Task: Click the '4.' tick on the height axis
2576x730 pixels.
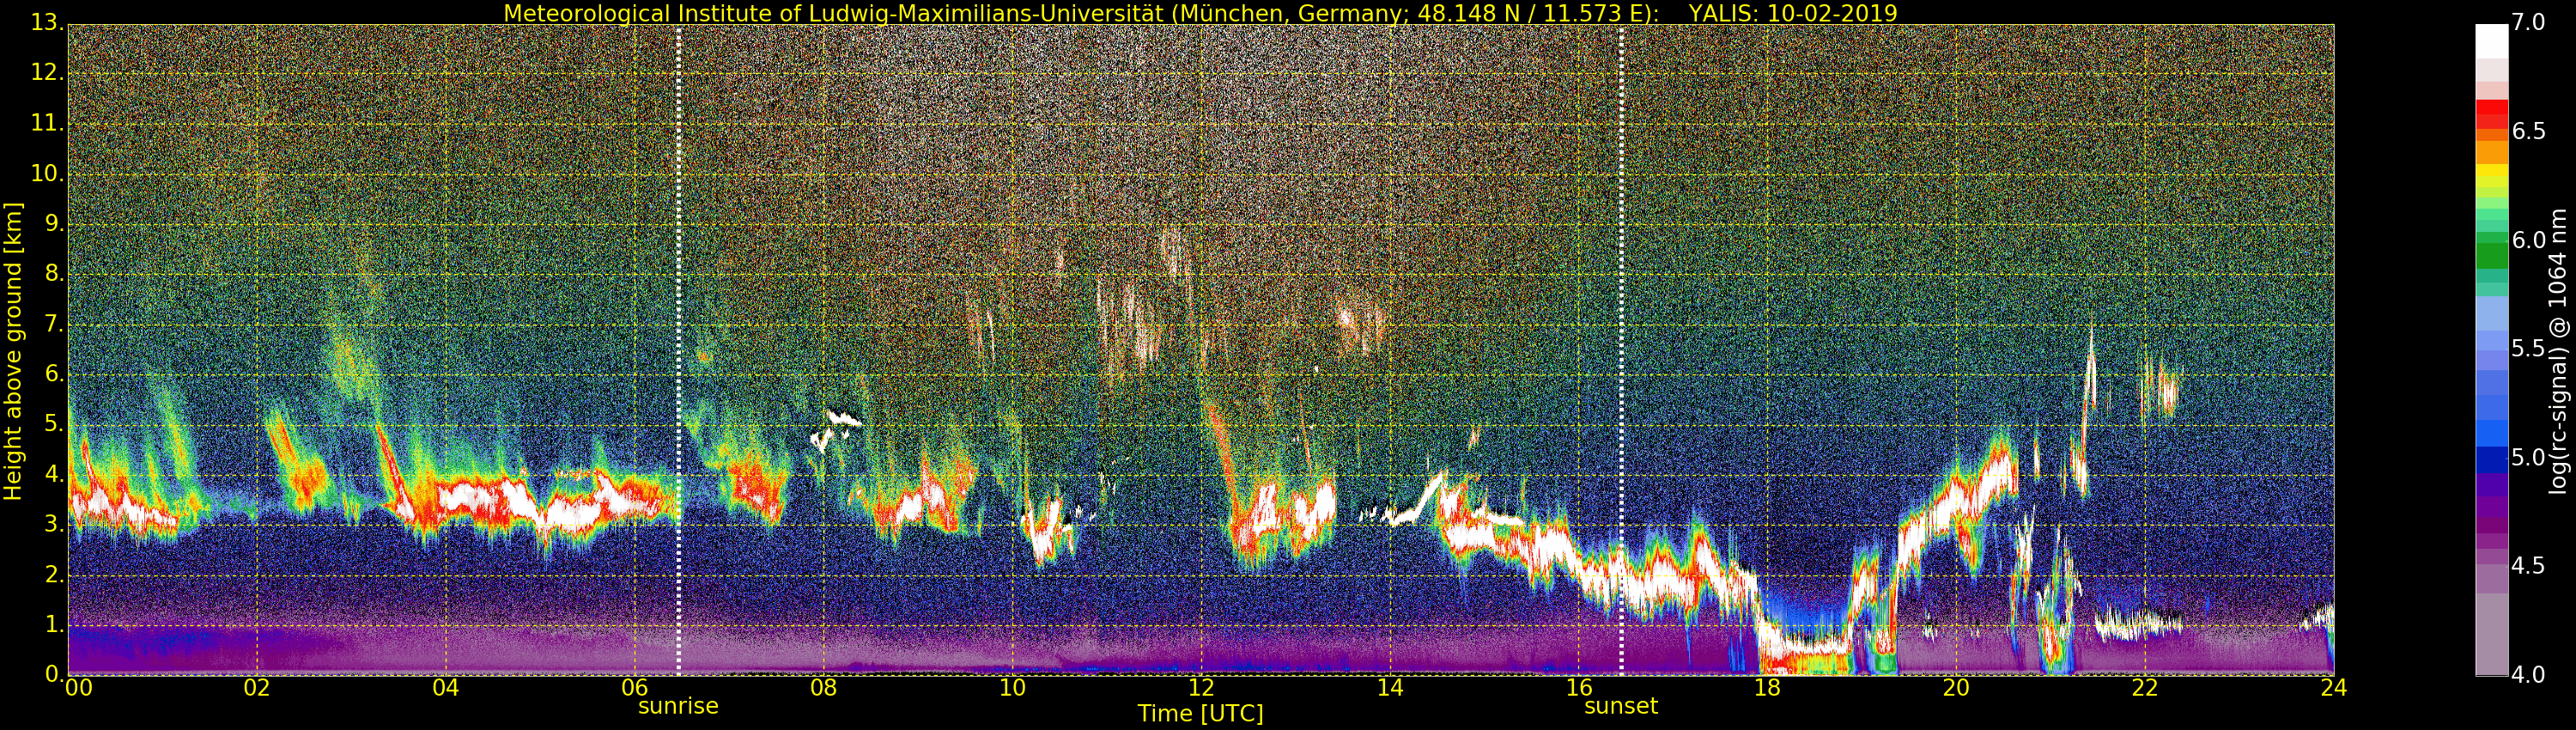Action: coord(54,474)
